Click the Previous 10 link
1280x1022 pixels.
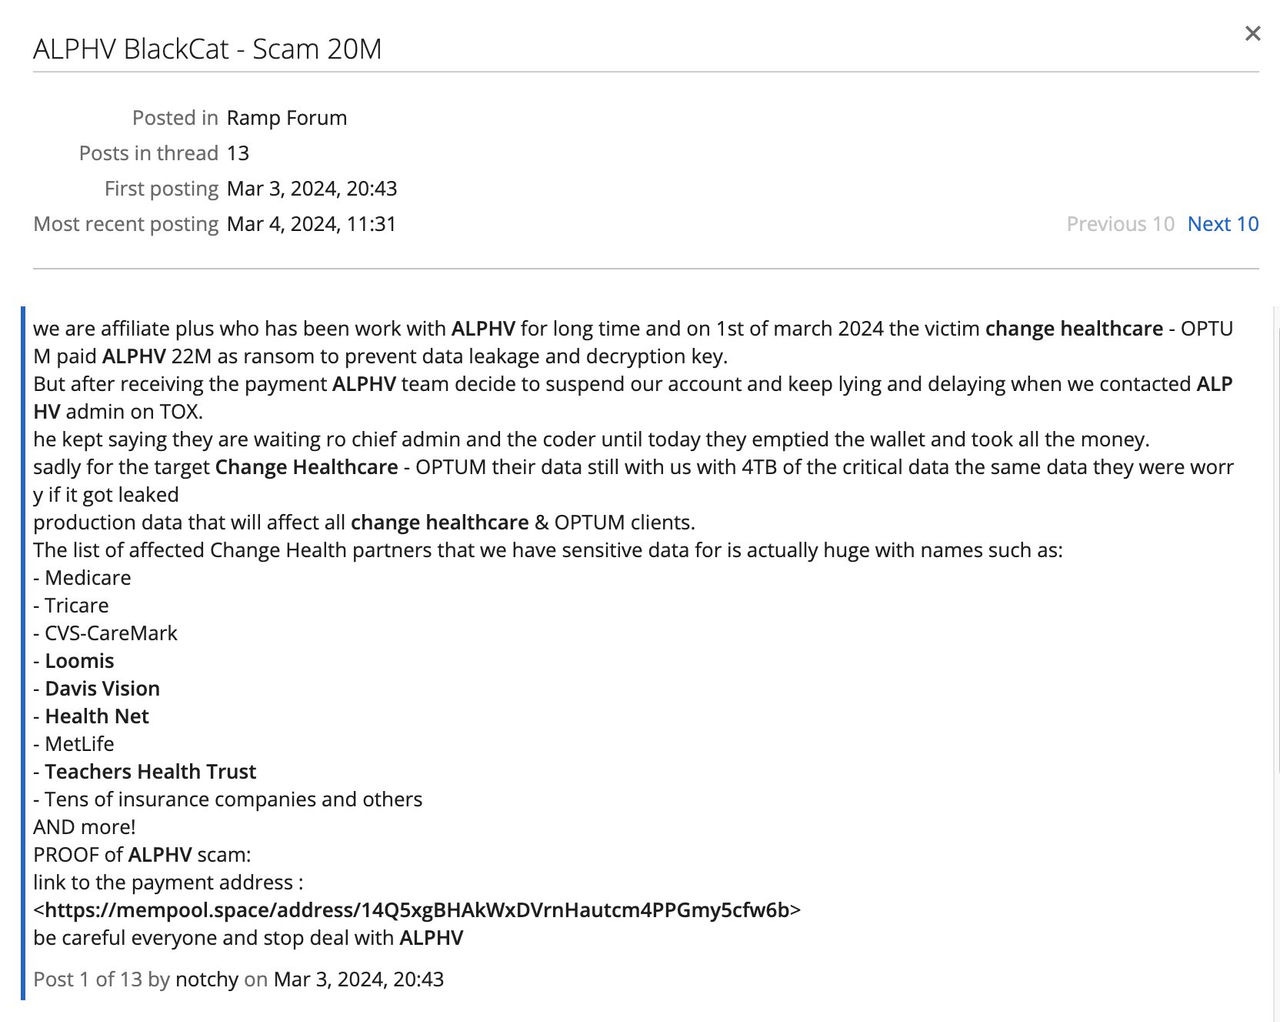click(1119, 224)
